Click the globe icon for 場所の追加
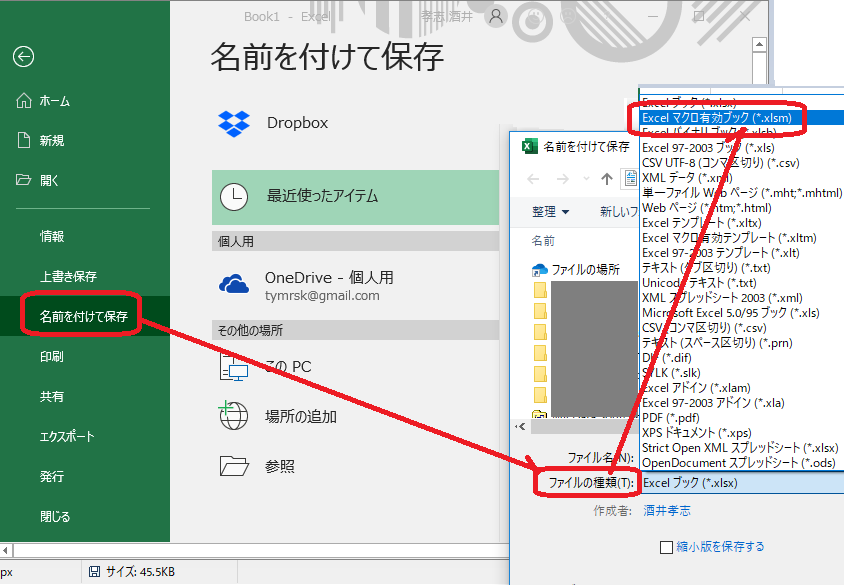This screenshot has width=844, height=586. pos(234,416)
